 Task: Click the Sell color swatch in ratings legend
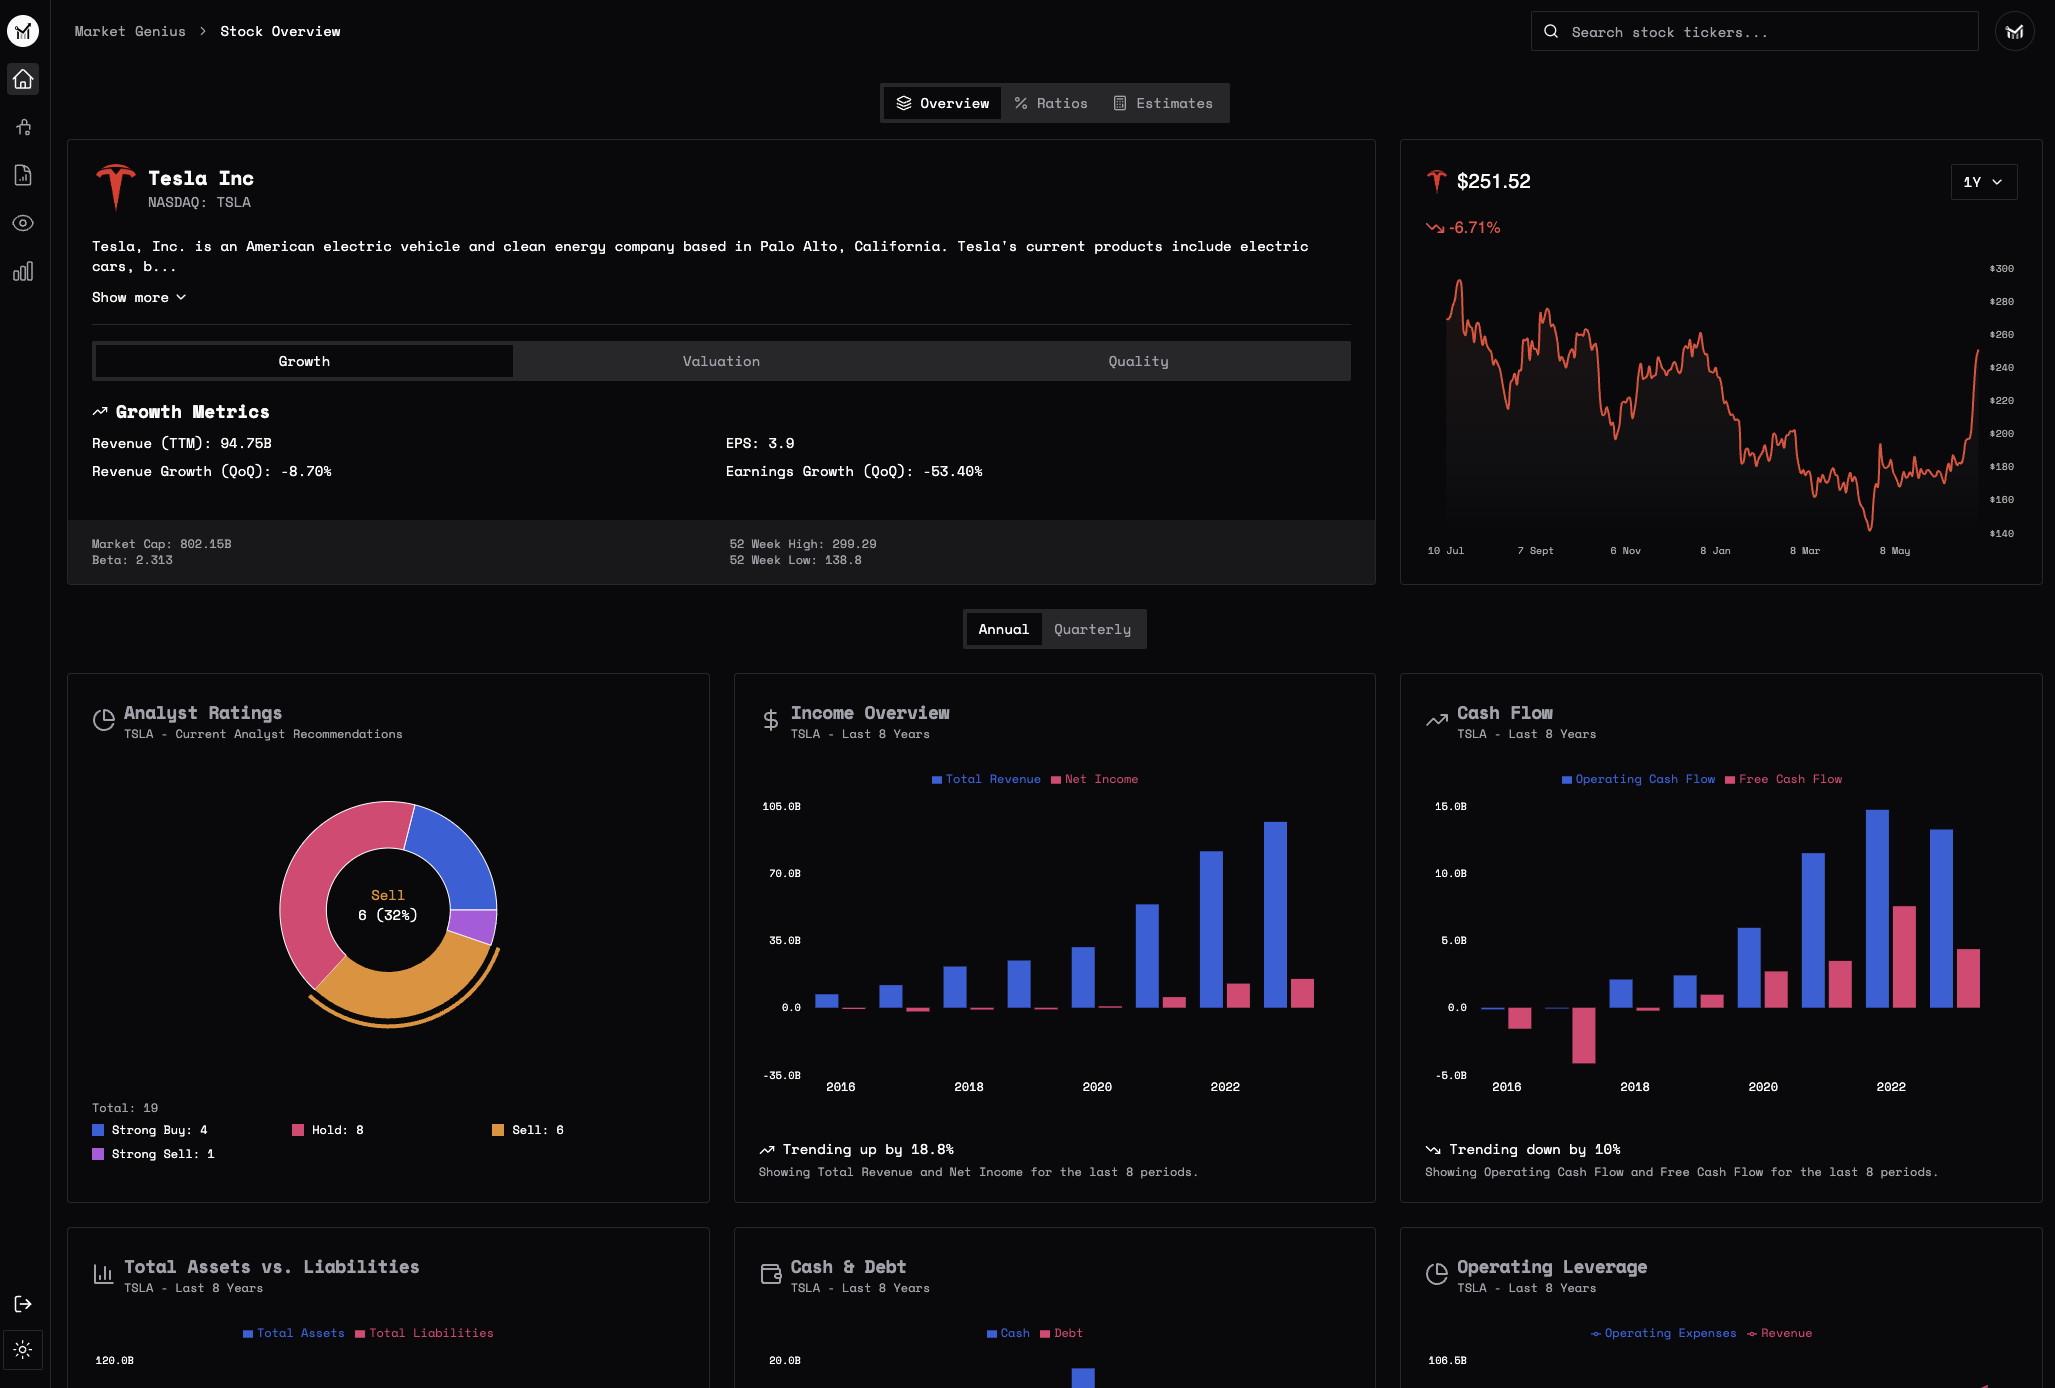tap(498, 1130)
